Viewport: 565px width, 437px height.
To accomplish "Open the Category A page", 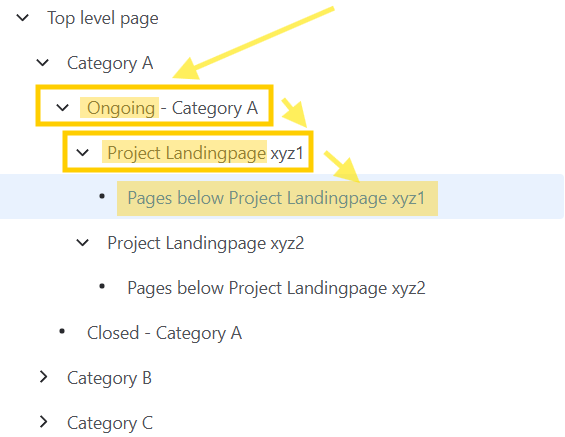I will tap(110, 63).
